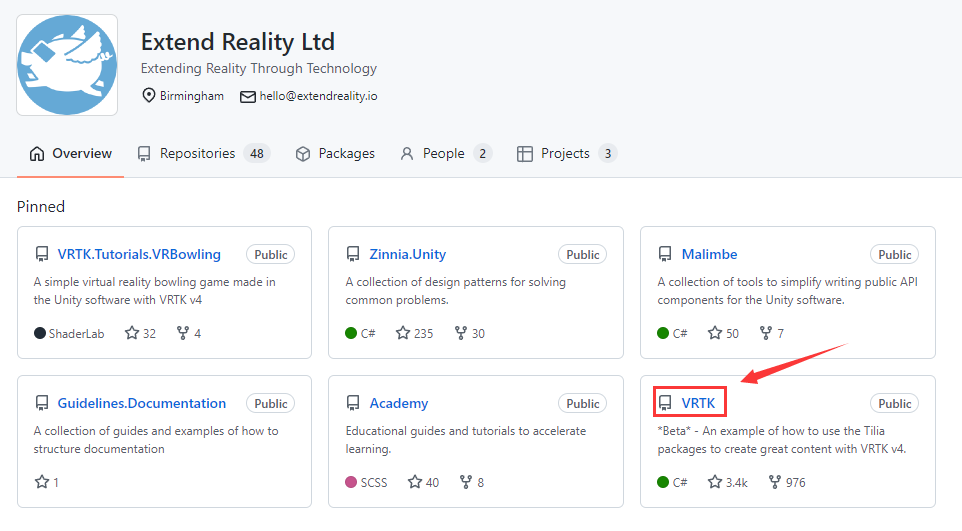
Task: View Malimbe forks, 7 forks
Action: tap(772, 333)
